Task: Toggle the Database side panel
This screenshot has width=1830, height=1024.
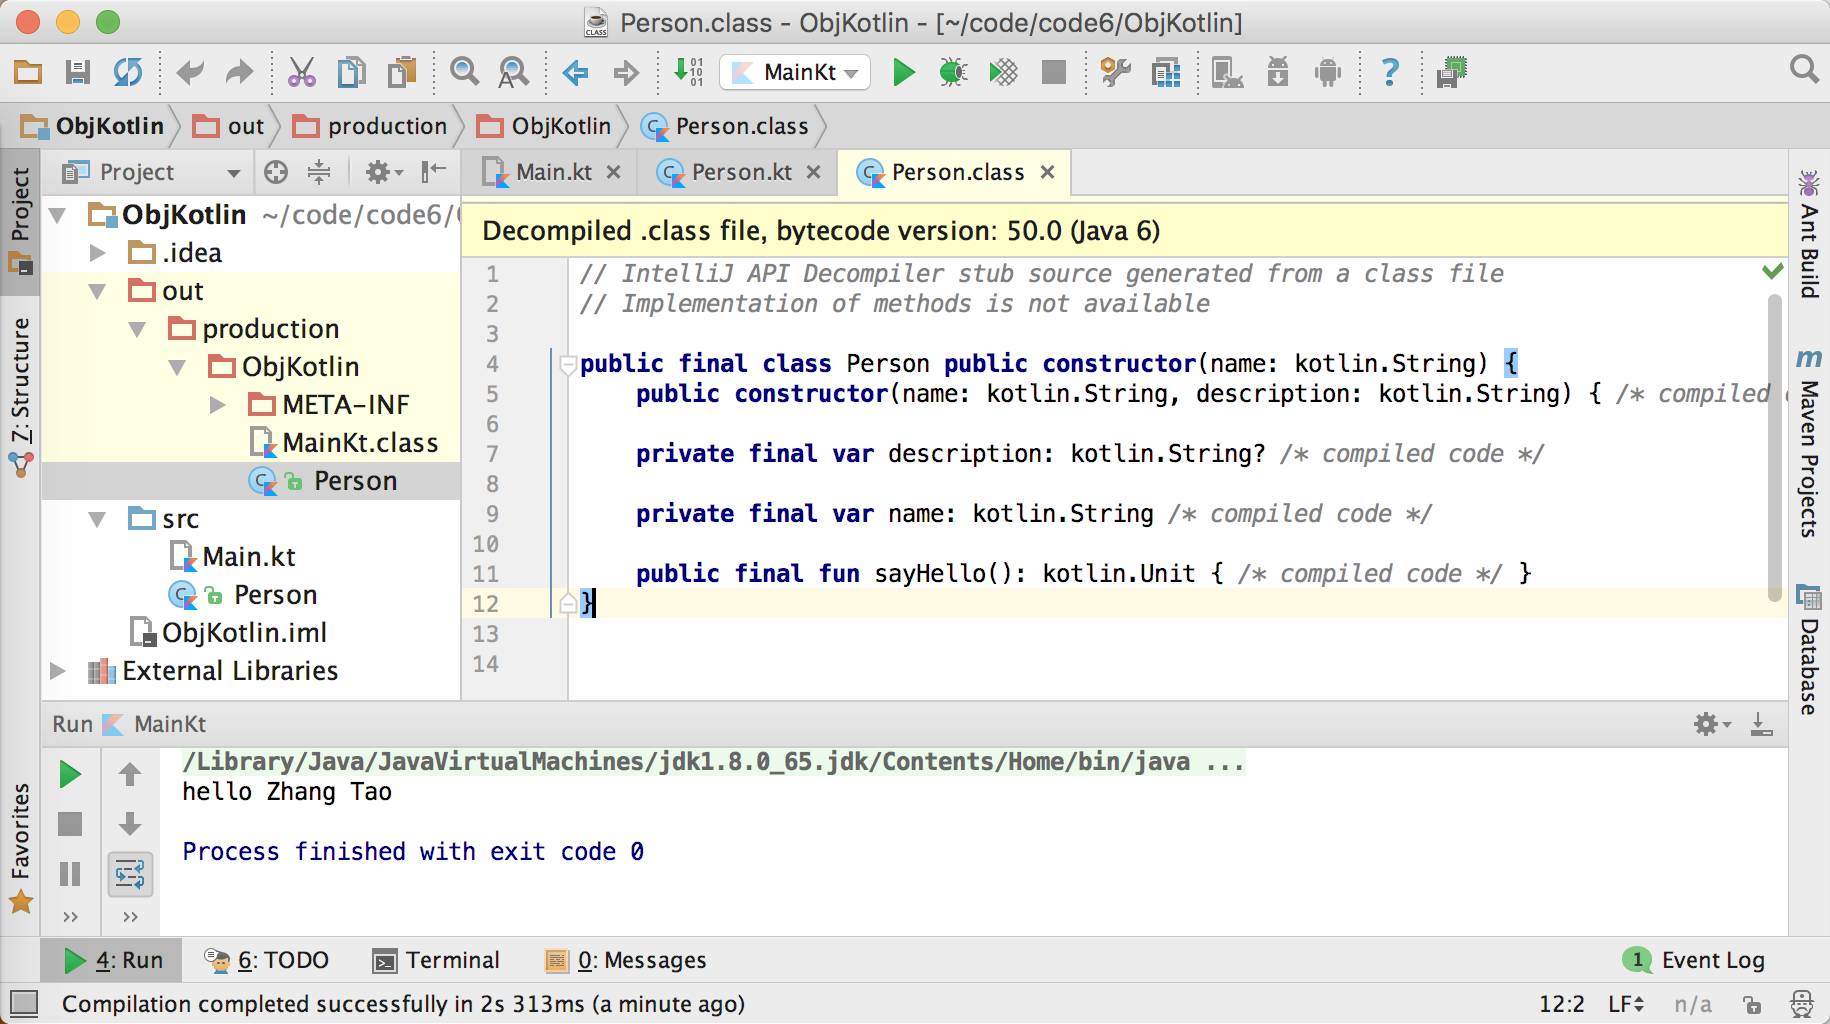Action: click(x=1809, y=650)
